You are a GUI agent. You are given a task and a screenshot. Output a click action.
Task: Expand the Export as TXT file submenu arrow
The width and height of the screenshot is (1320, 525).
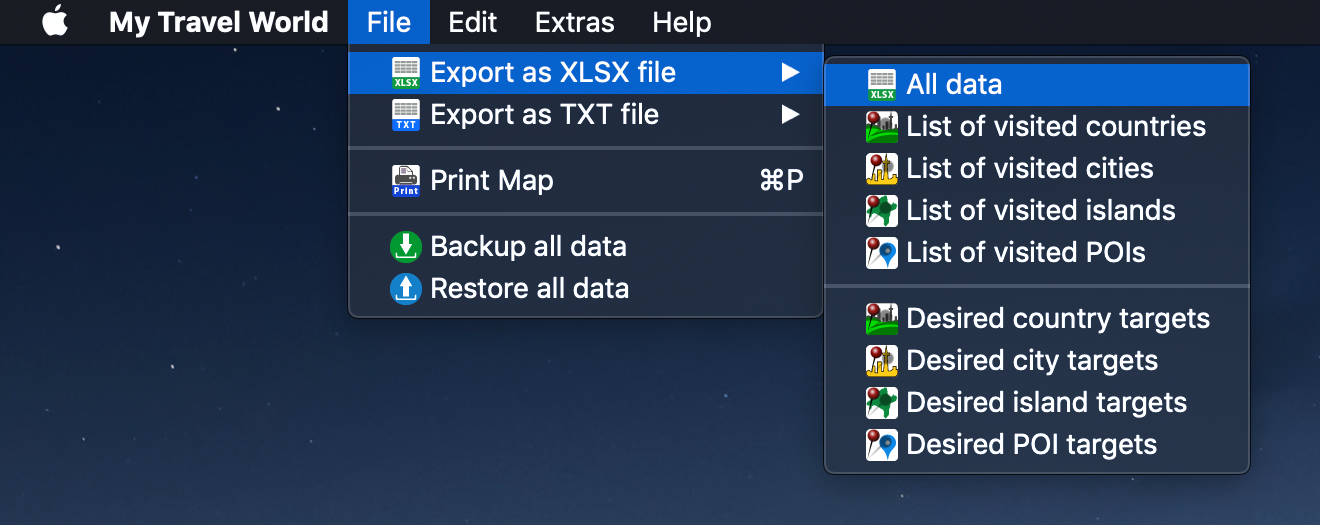click(791, 114)
